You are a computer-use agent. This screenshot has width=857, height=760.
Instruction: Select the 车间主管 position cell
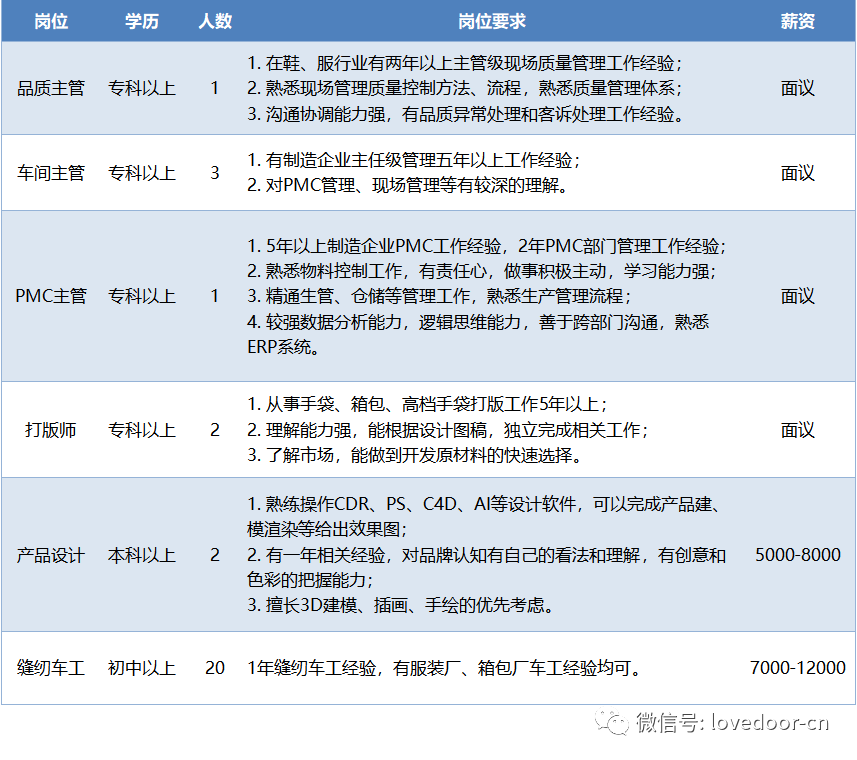[51, 173]
